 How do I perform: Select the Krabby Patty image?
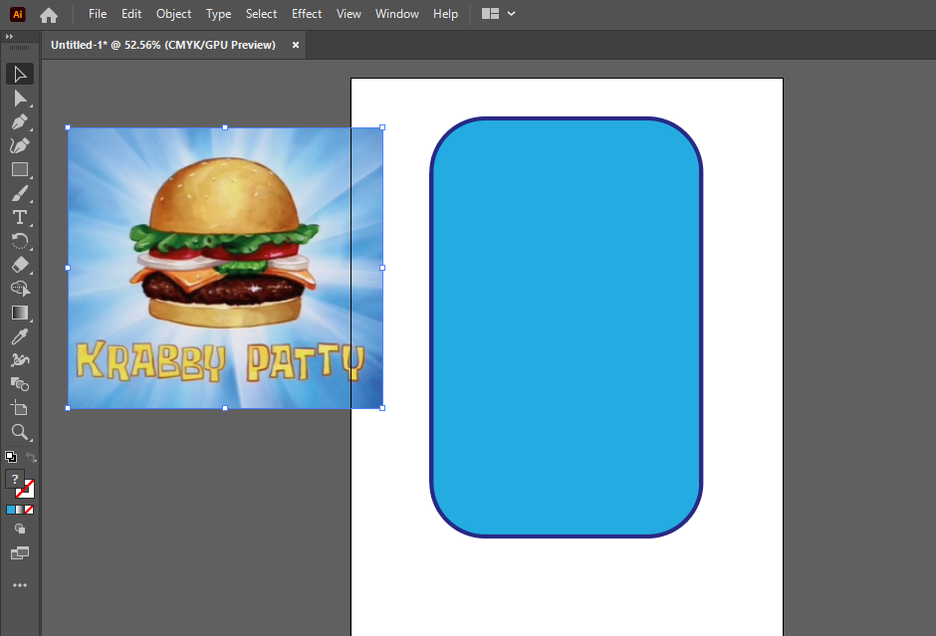point(225,268)
